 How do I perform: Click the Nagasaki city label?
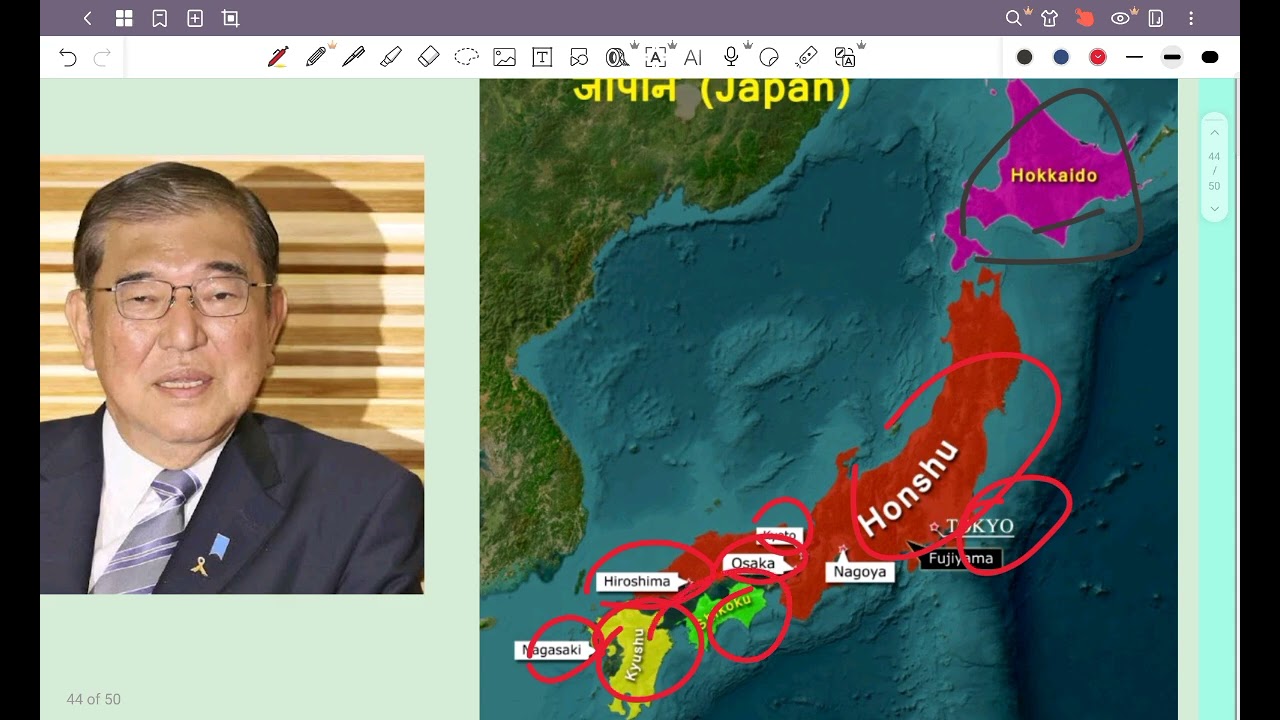551,650
